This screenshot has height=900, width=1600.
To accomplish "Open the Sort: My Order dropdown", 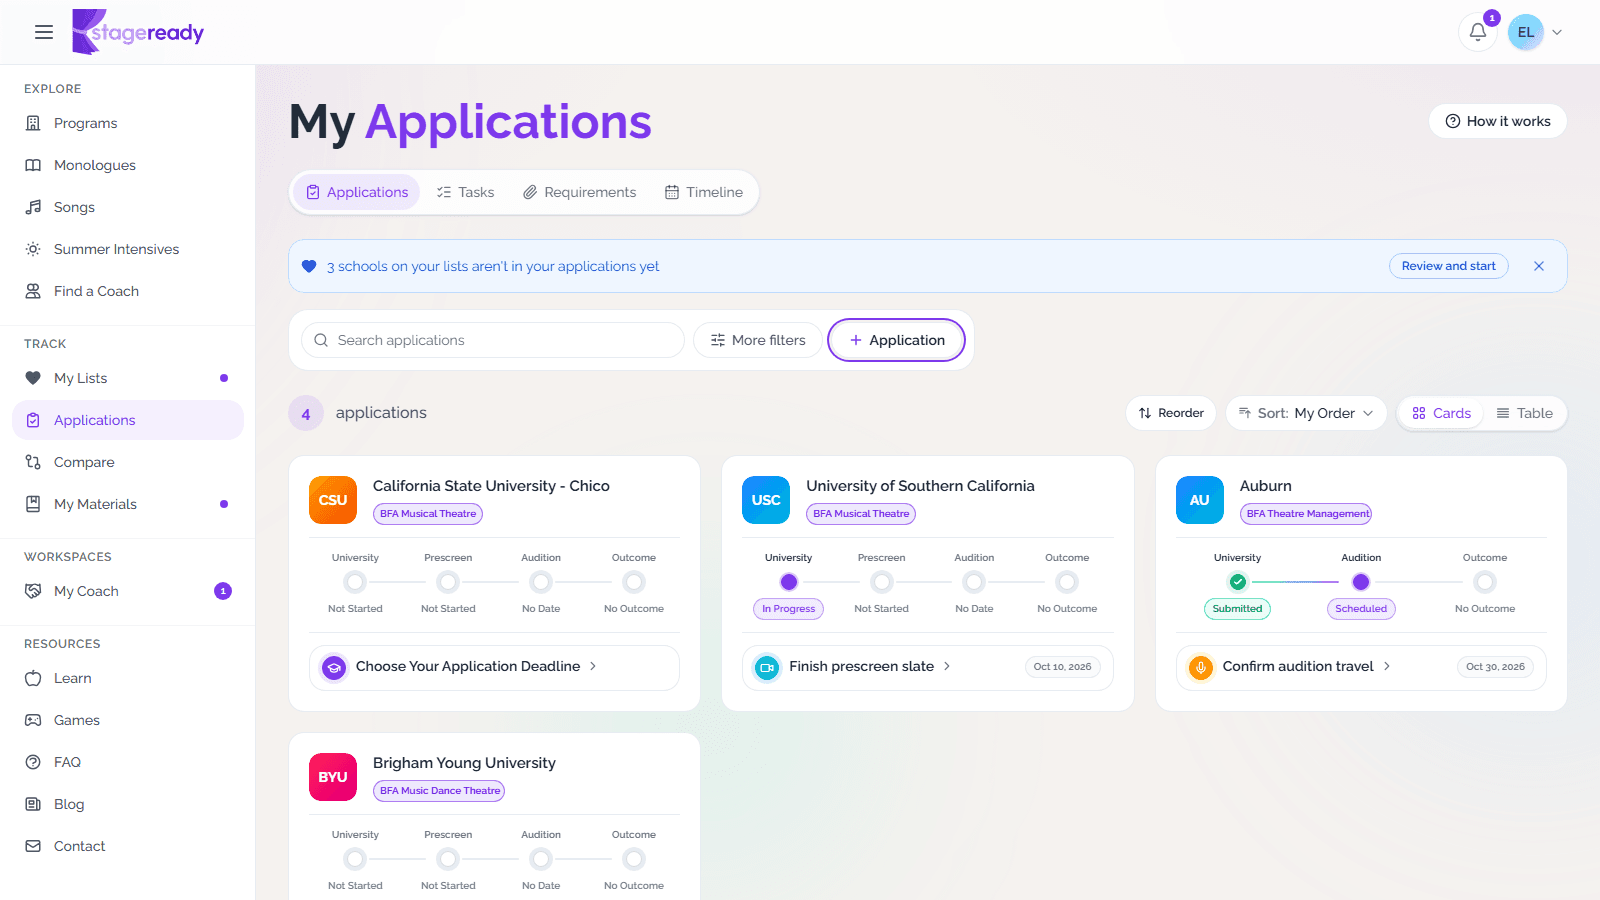I will point(1306,413).
